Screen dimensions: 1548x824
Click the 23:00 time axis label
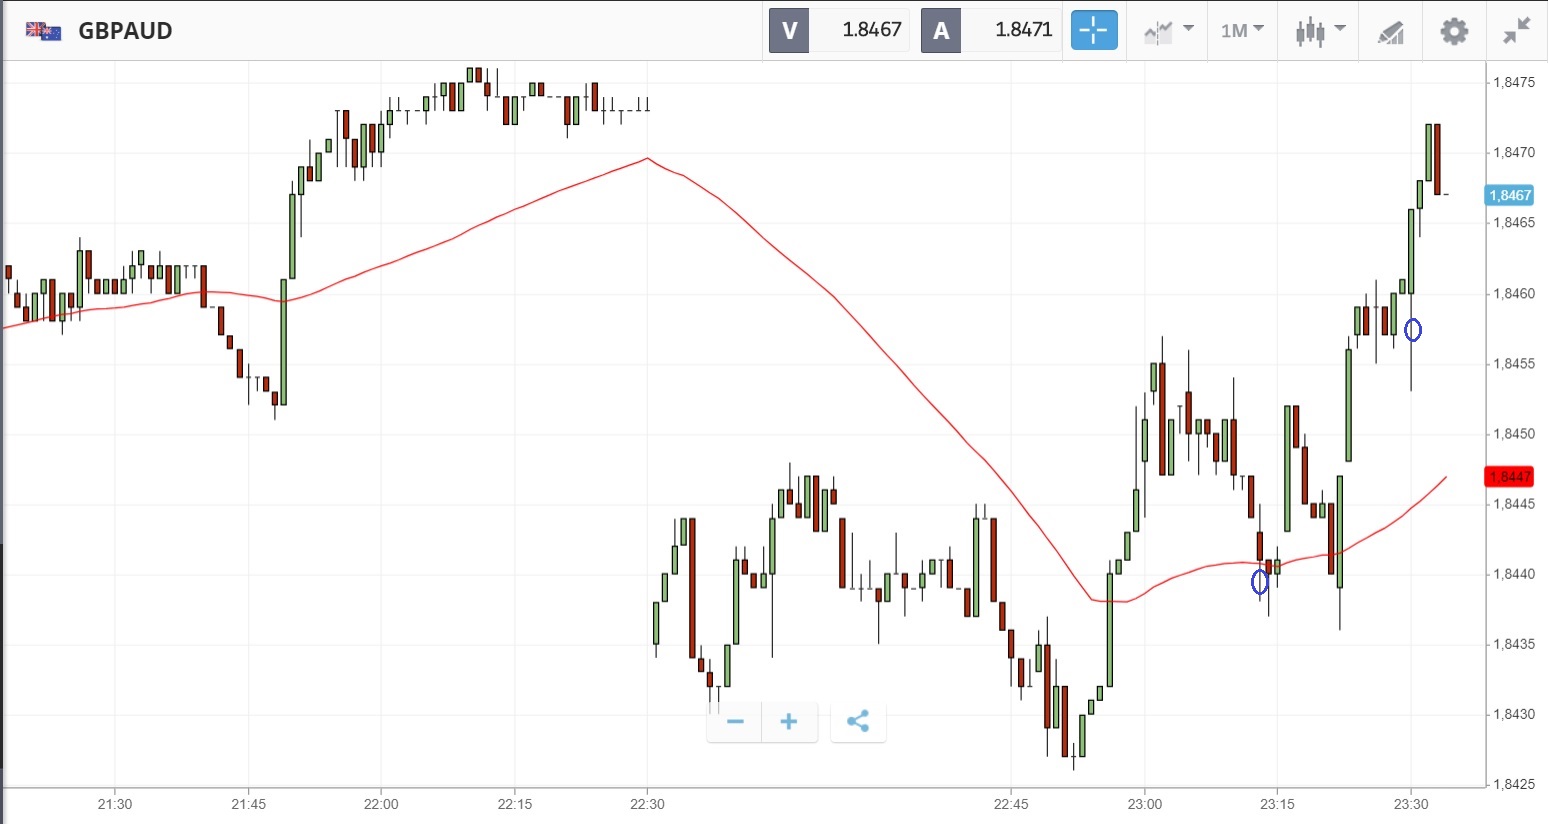click(x=1144, y=804)
